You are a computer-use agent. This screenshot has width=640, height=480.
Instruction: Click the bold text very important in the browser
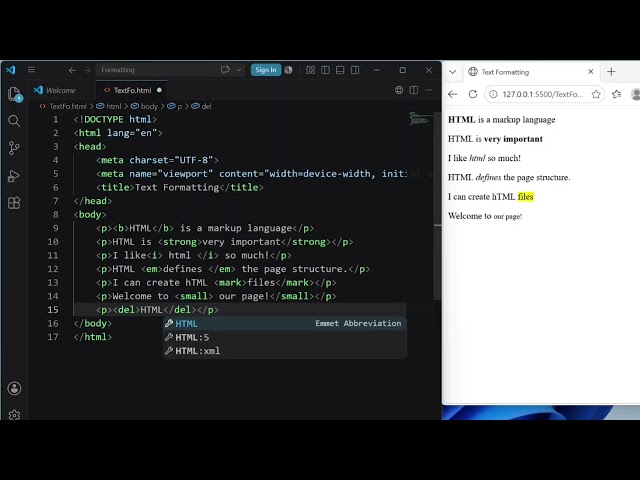pos(513,139)
